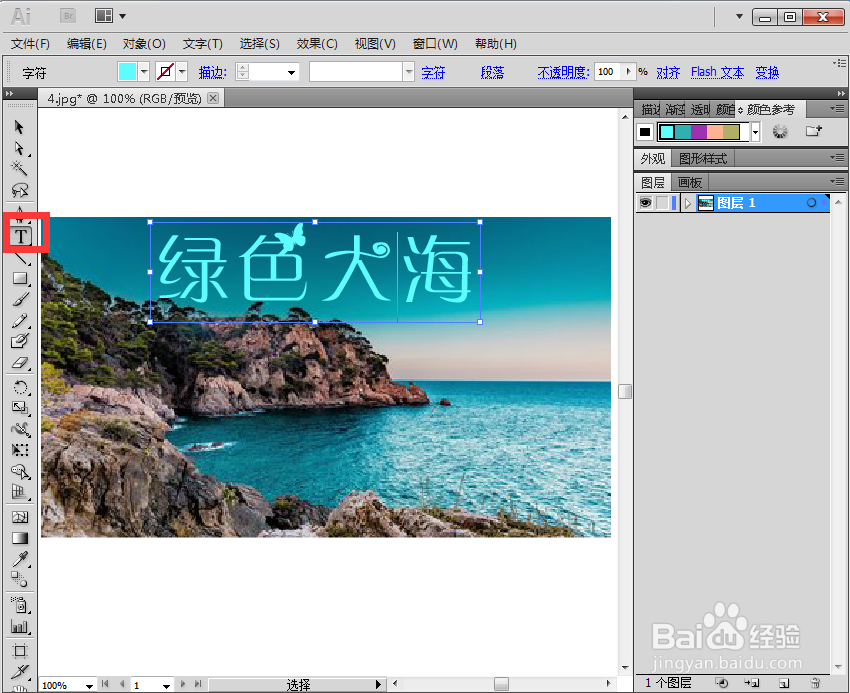The height and width of the screenshot is (693, 850).
Task: Click the Edit Colors wheel icon
Action: tap(780, 131)
